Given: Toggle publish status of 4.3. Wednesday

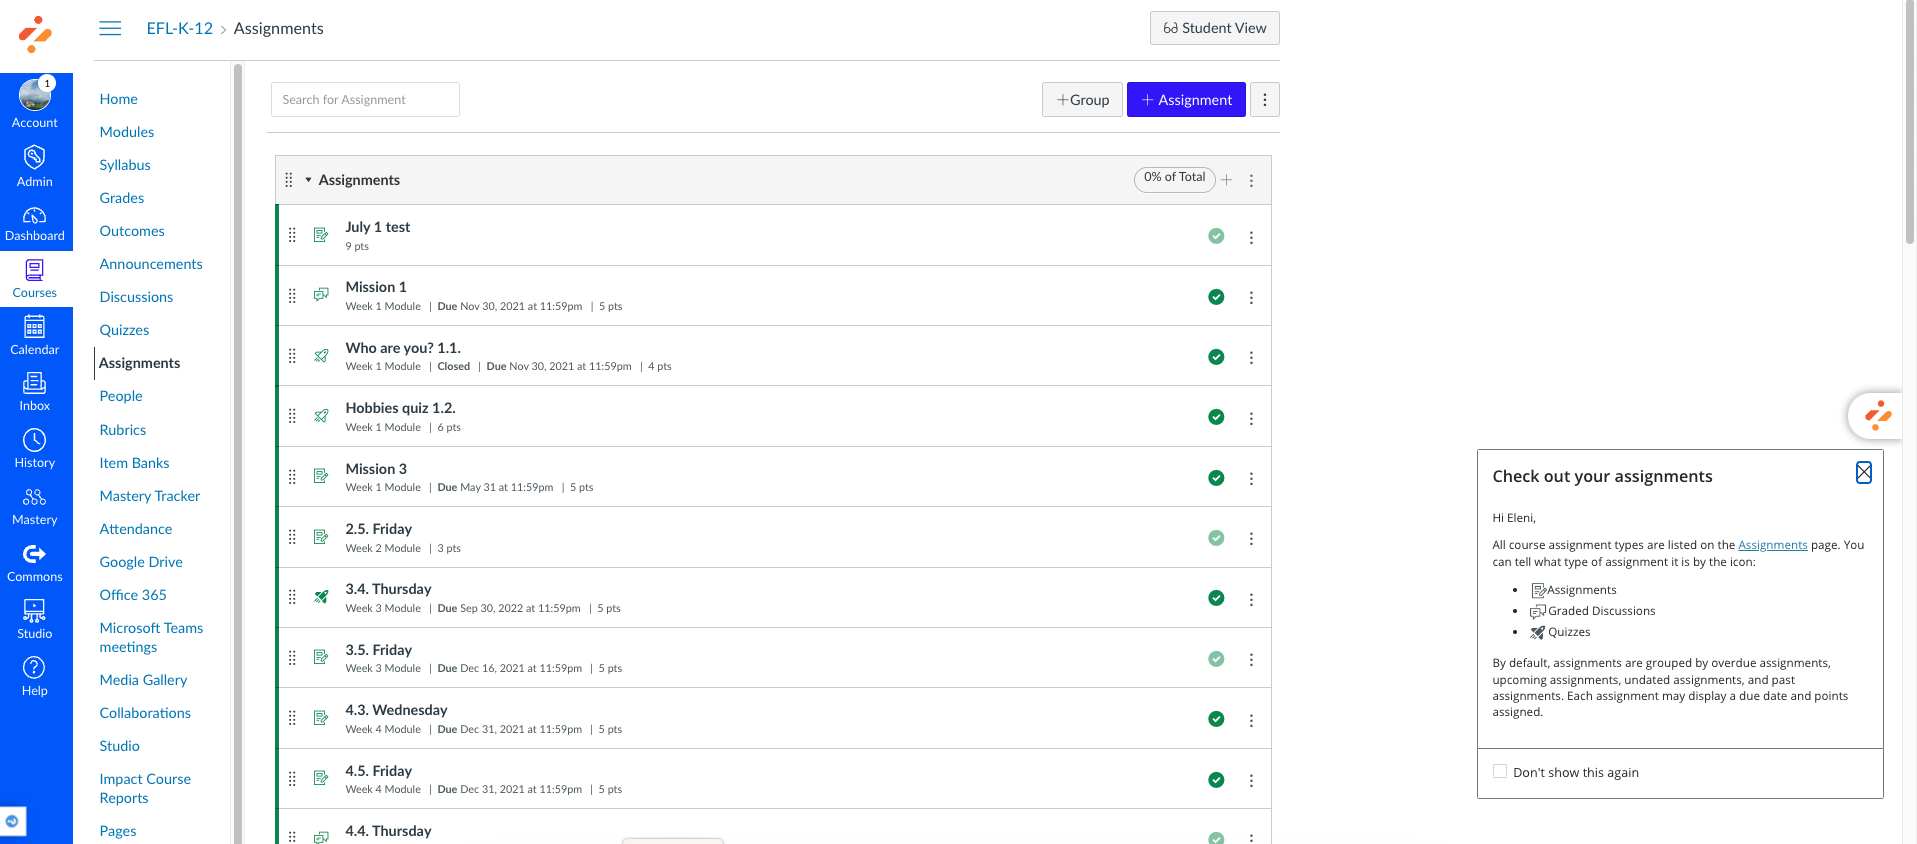Looking at the screenshot, I should click(1216, 719).
